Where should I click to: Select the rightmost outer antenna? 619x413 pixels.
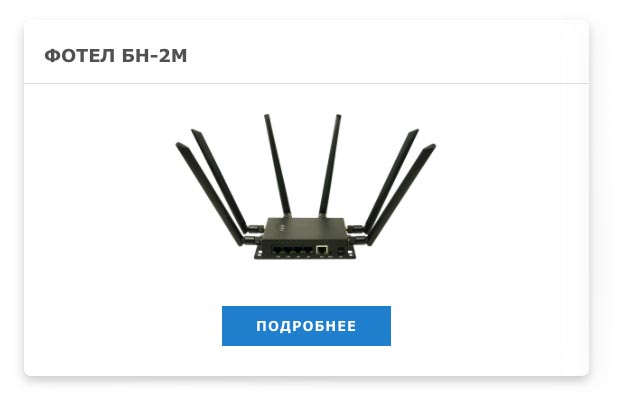[x=402, y=194]
